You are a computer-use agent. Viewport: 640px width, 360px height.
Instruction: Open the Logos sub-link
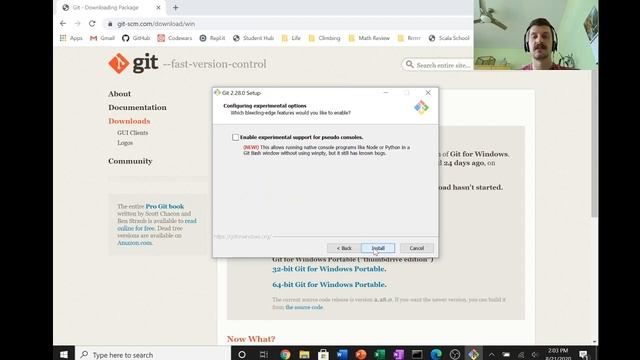[x=125, y=143]
